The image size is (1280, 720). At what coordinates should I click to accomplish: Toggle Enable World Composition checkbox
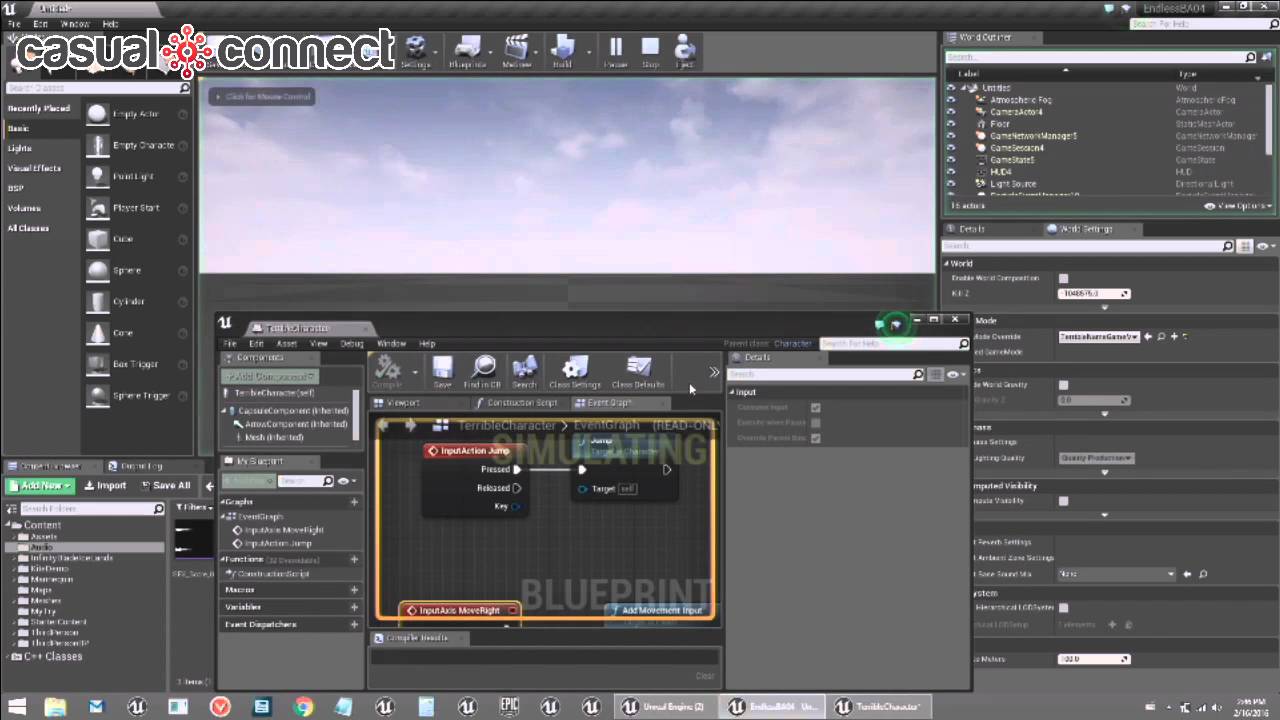point(1064,278)
